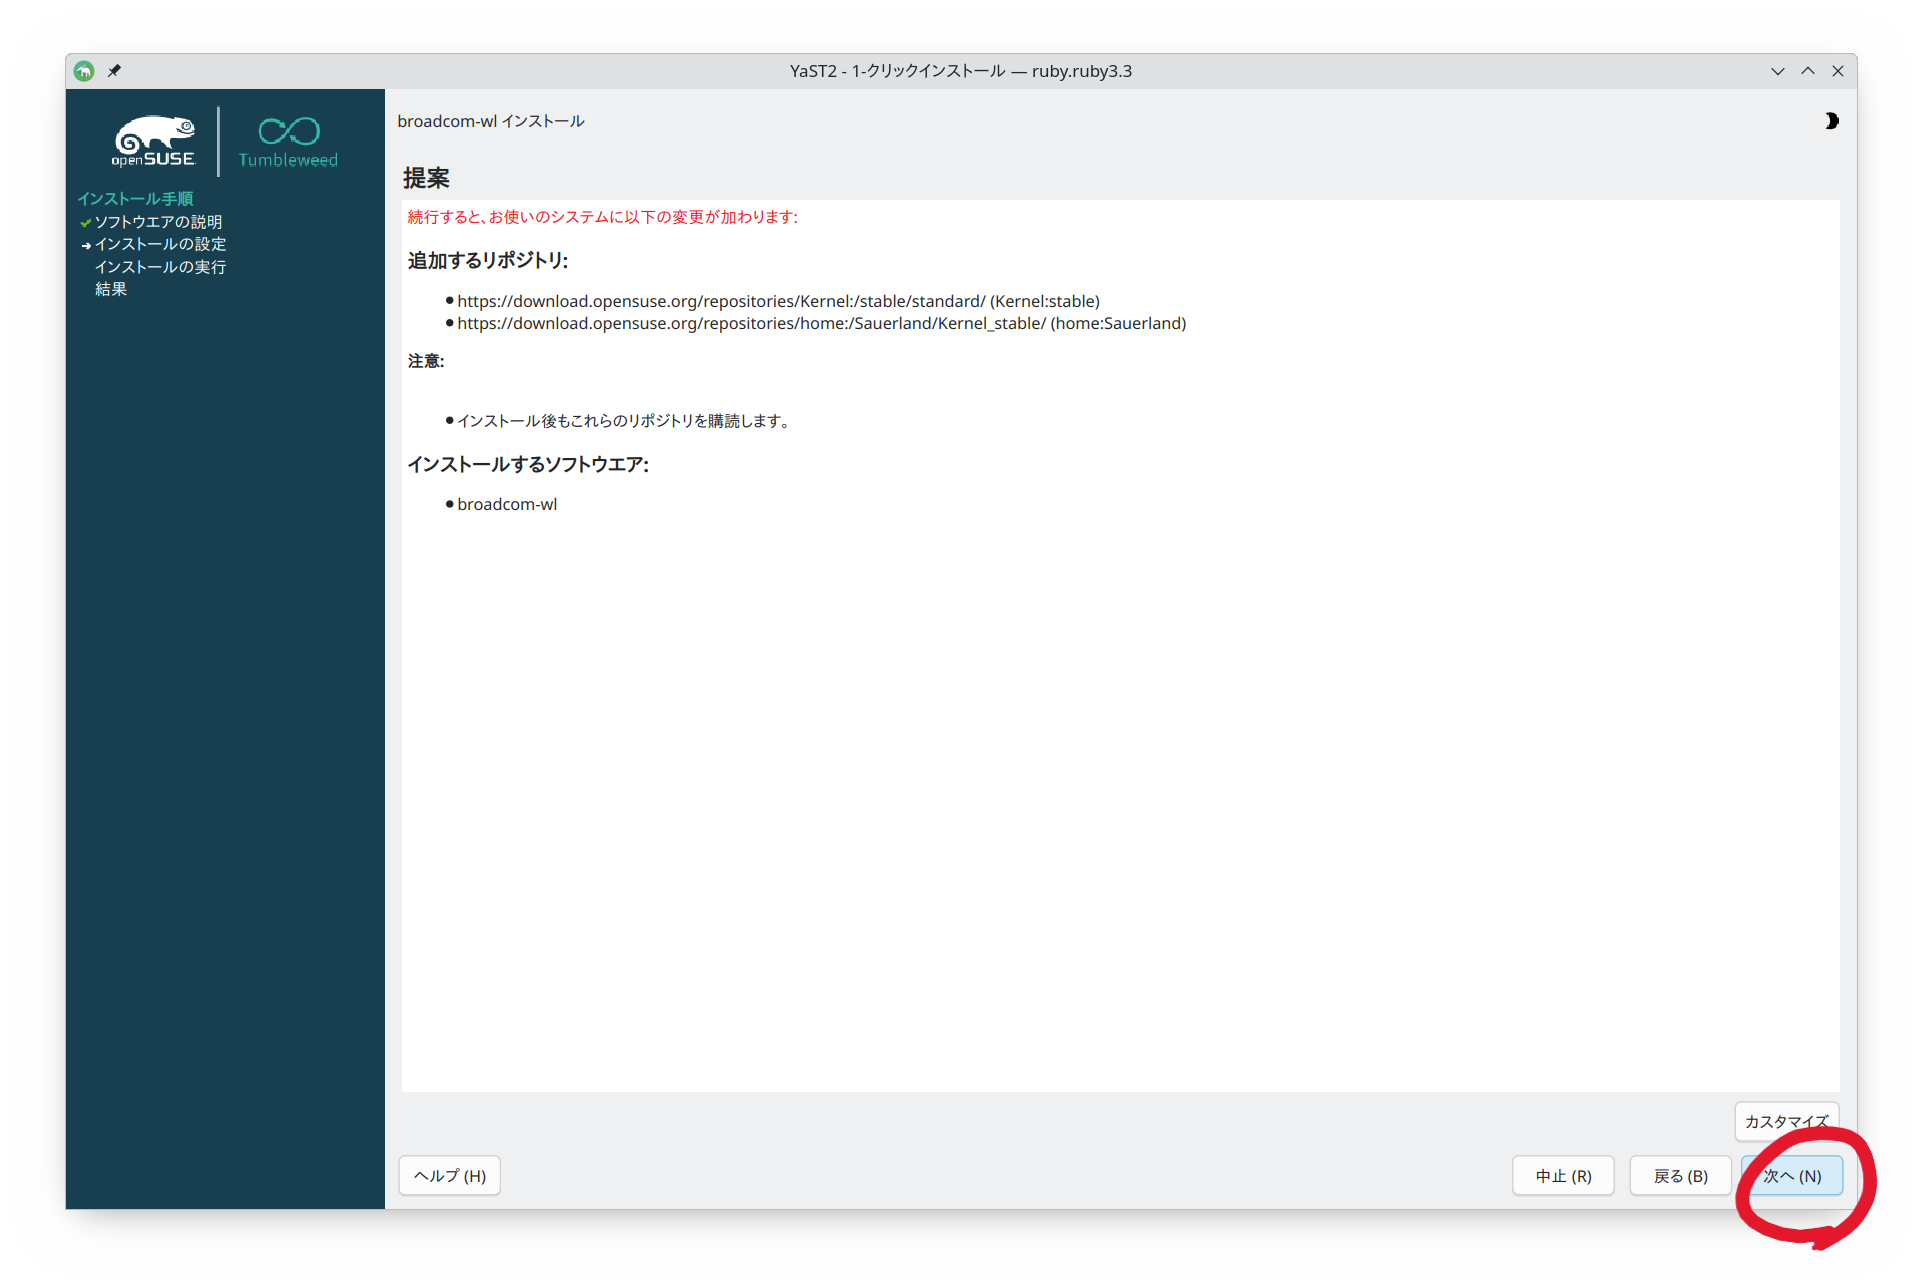Click the openSUSE chameleon logo

click(153, 141)
